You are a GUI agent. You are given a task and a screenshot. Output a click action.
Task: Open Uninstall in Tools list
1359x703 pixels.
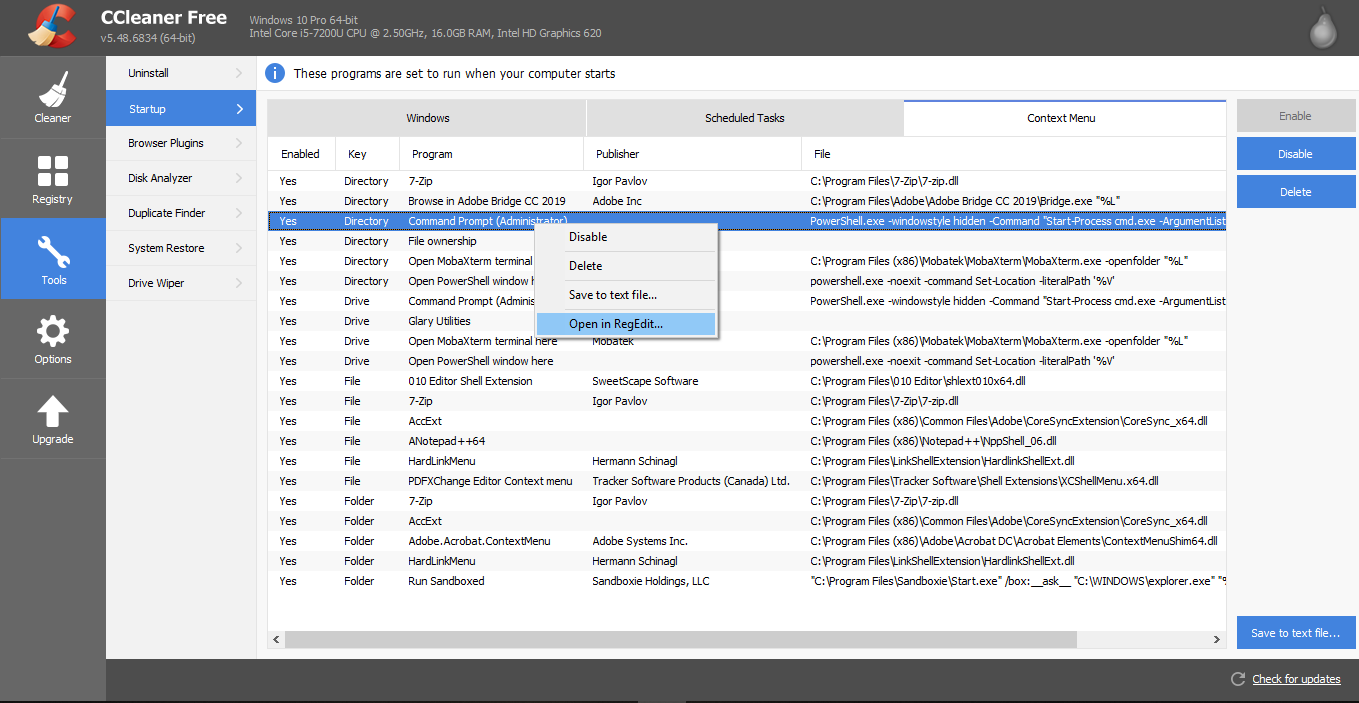coord(181,73)
